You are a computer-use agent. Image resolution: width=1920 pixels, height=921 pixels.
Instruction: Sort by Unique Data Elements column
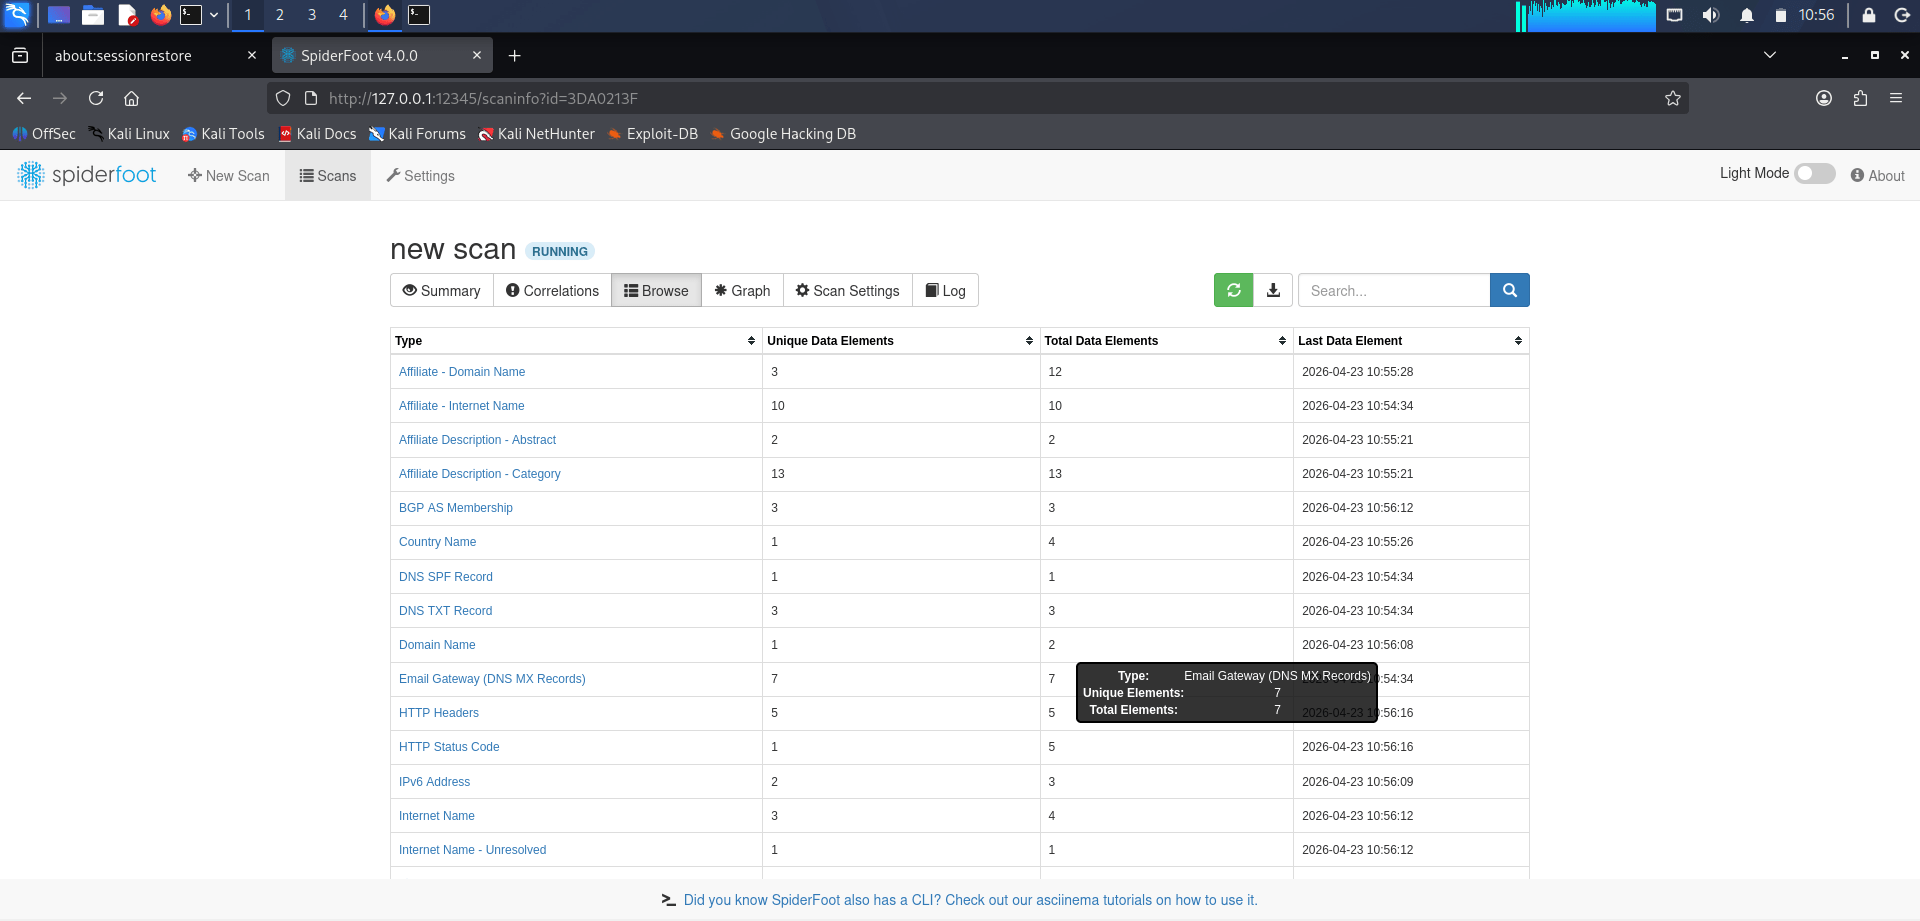[901, 341]
